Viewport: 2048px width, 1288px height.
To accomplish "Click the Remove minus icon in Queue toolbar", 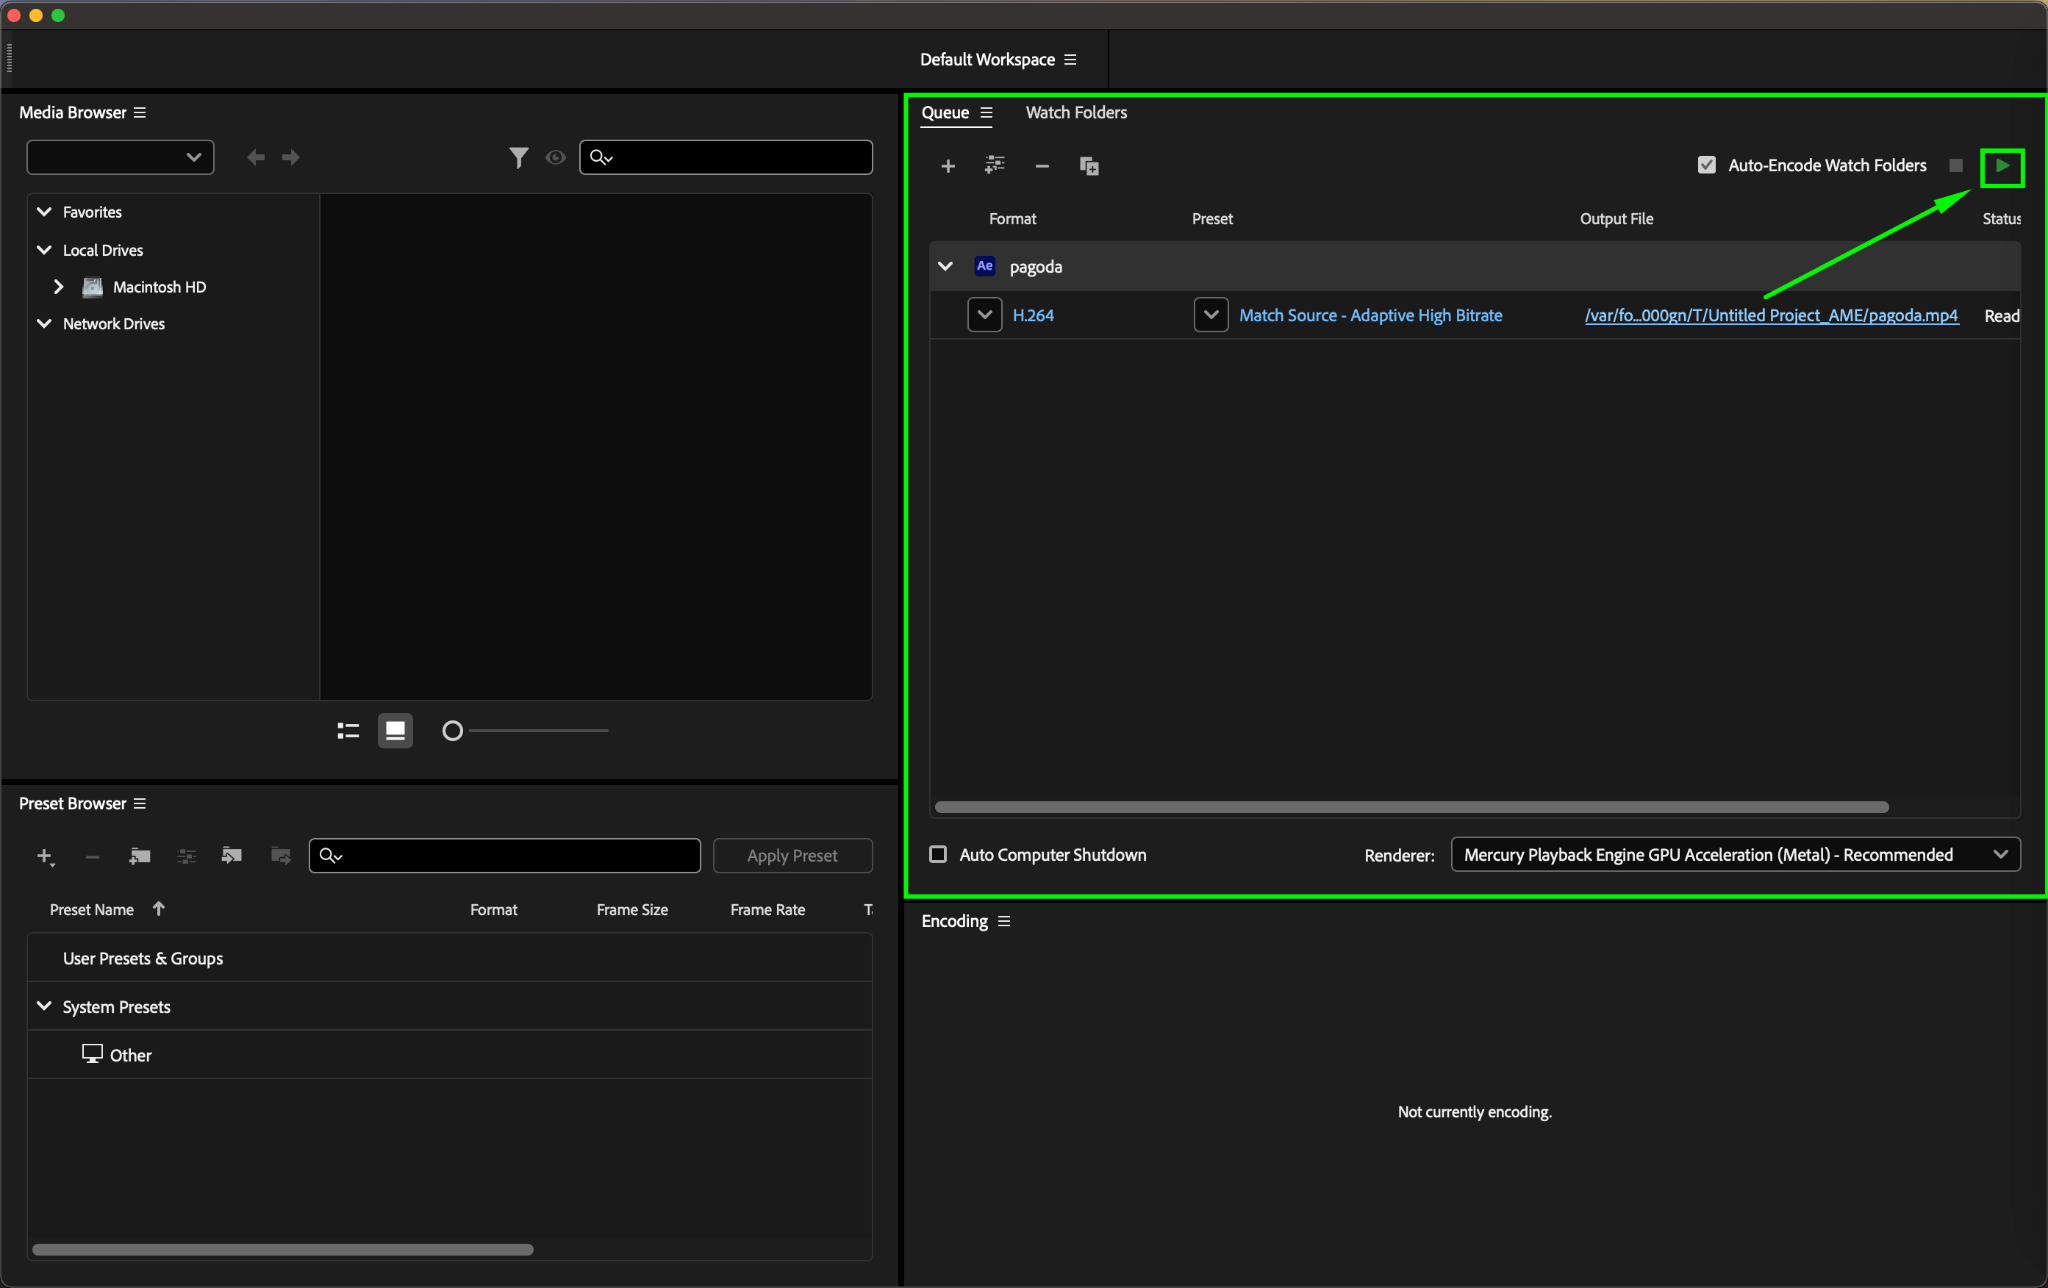I will coord(1042,166).
